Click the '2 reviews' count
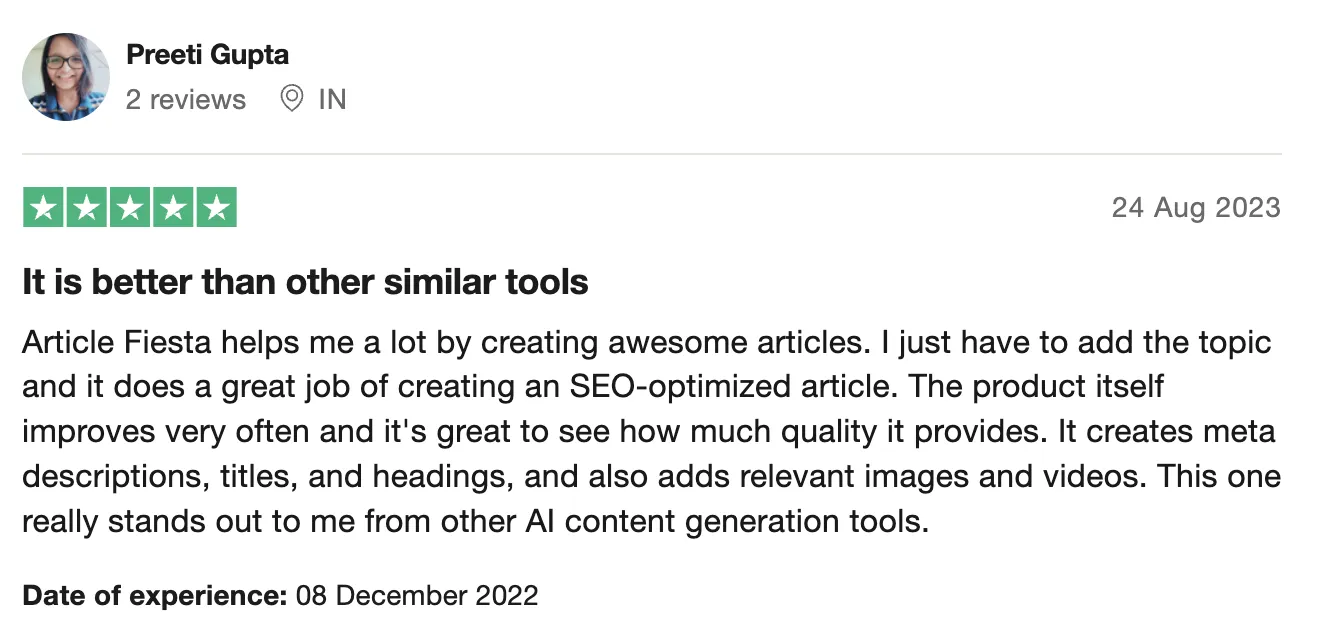This screenshot has height=634, width=1318. click(185, 99)
